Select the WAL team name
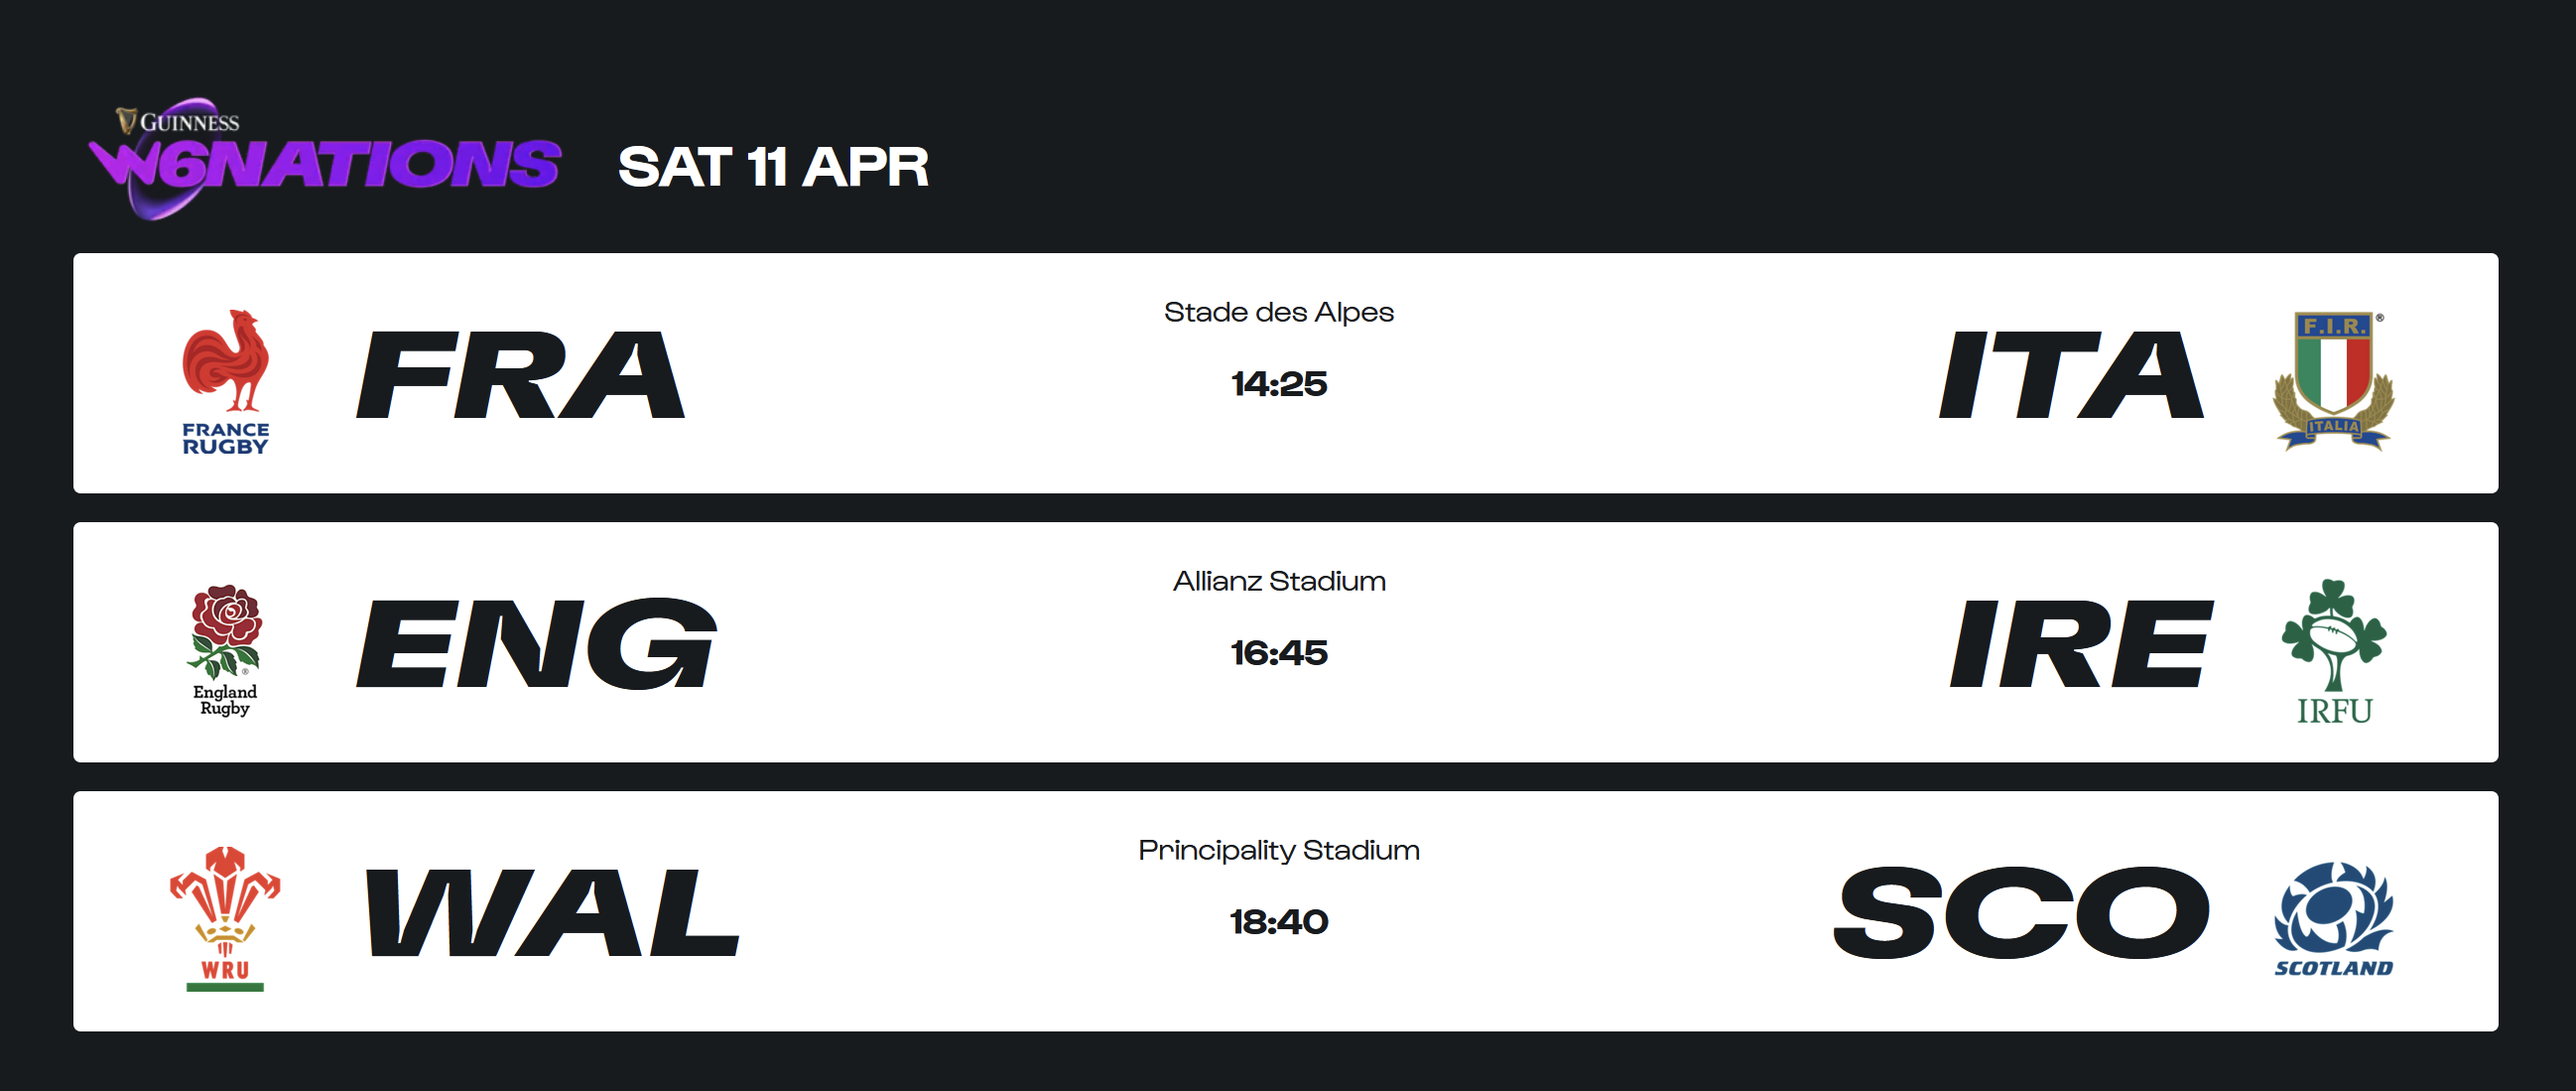Viewport: 2576px width, 1091px height. point(553,912)
